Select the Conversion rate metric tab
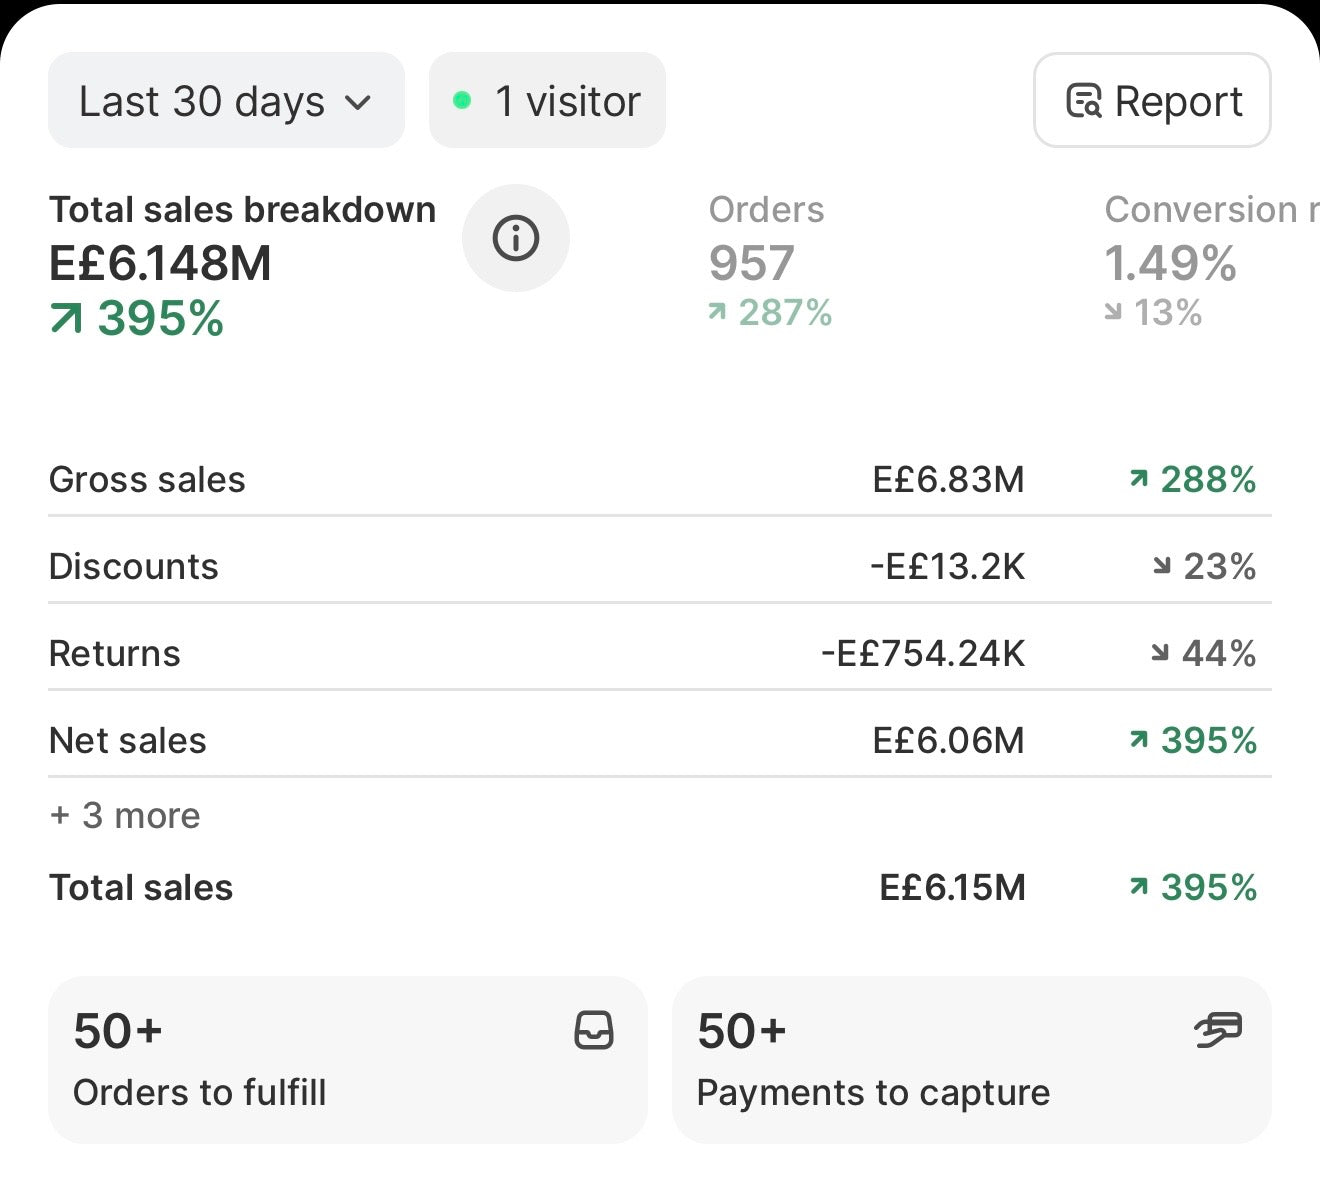Viewport: 1320px width, 1187px height. coord(1211,260)
